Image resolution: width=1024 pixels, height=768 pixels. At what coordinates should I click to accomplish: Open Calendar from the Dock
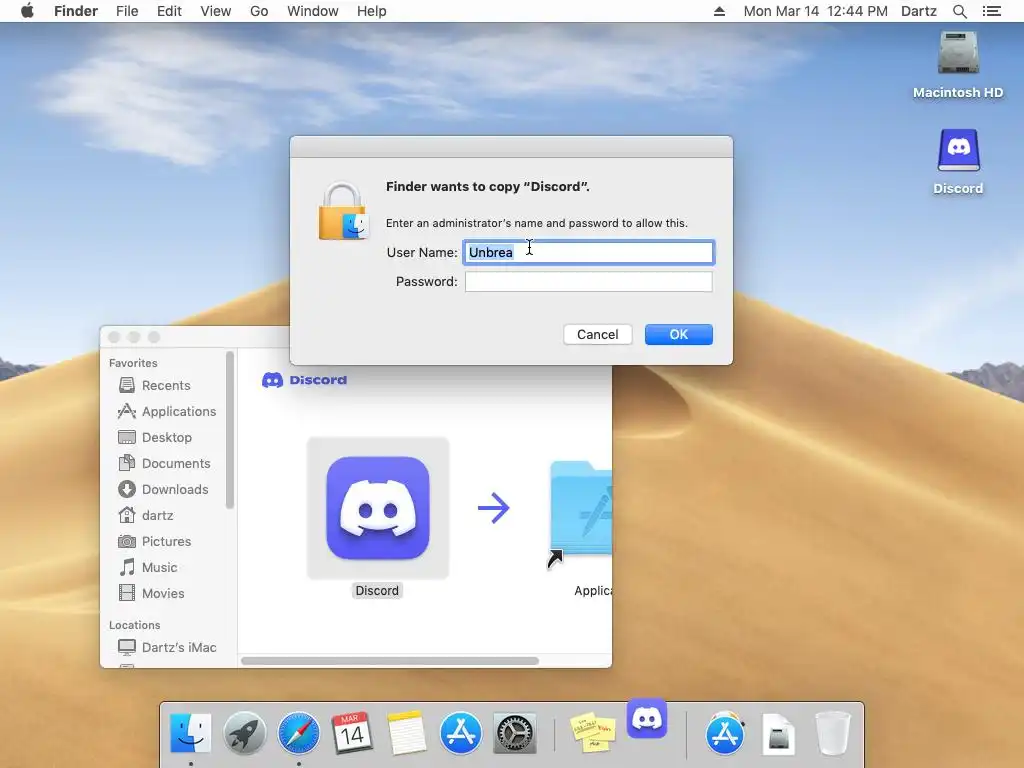352,733
